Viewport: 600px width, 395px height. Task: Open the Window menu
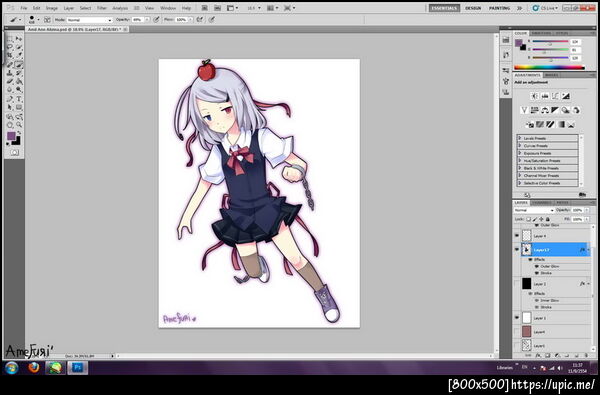(x=168, y=8)
